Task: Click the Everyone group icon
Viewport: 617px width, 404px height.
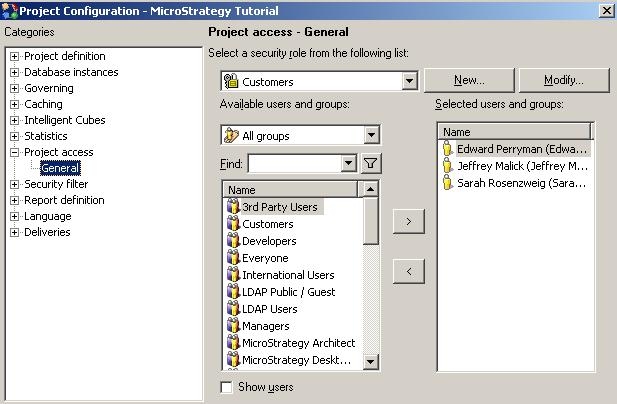Action: click(233, 258)
